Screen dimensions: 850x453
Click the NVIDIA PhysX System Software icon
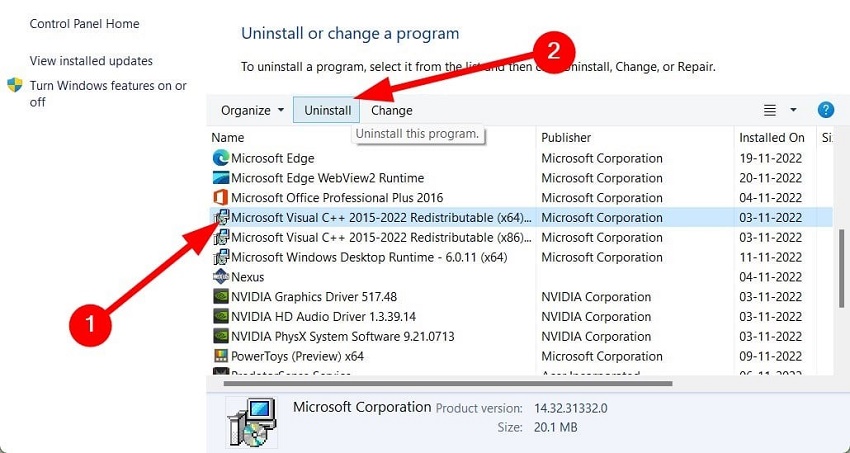[221, 336]
